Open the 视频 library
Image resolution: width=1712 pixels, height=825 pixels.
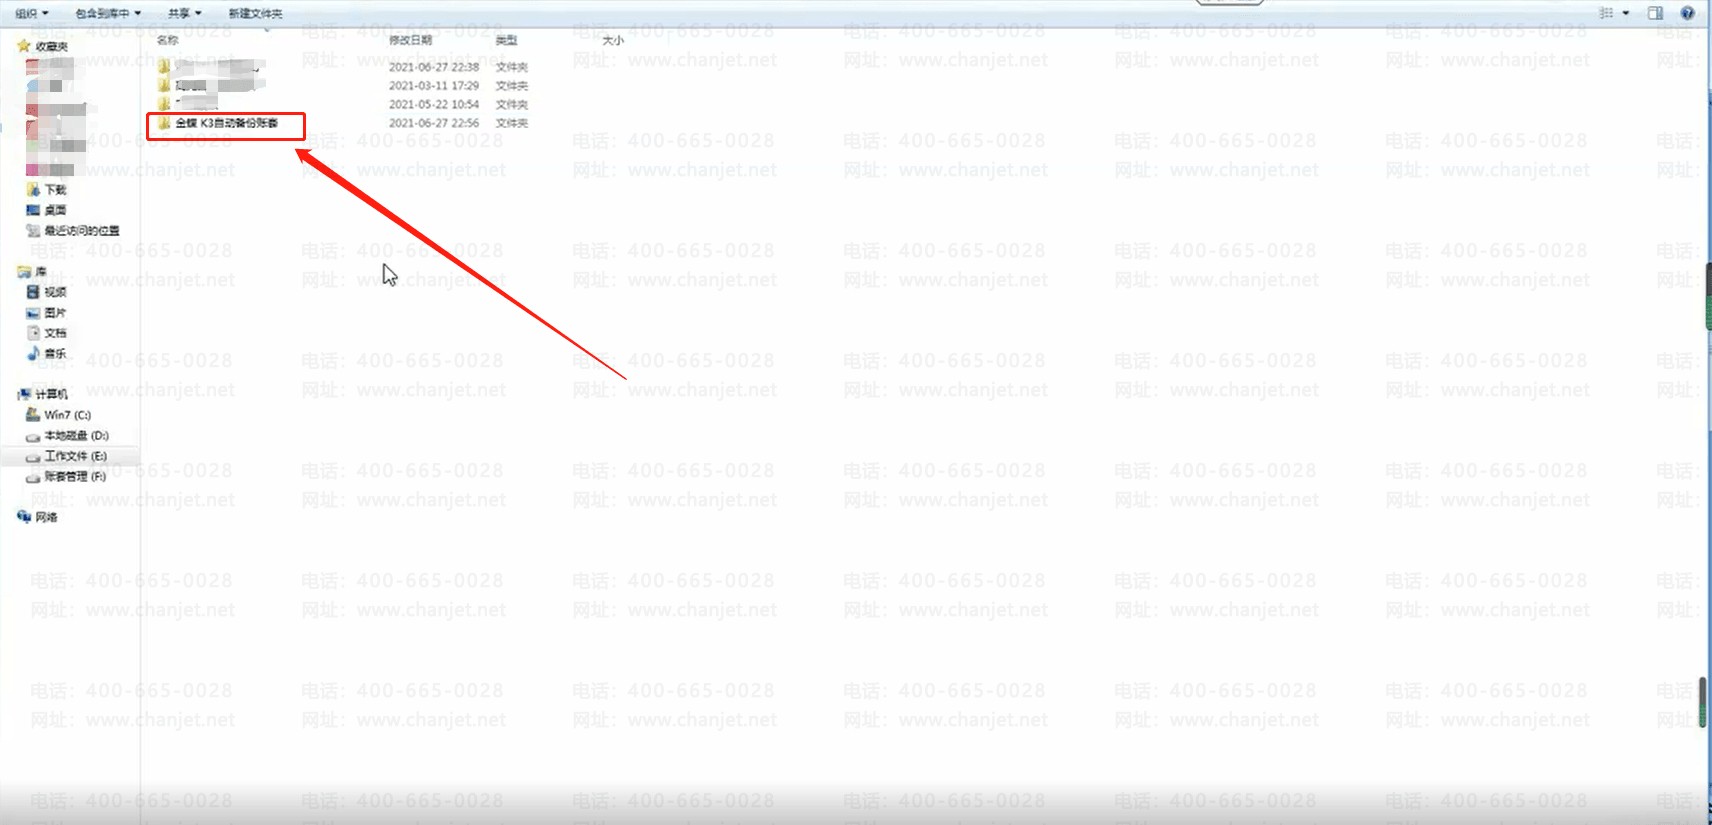point(55,292)
